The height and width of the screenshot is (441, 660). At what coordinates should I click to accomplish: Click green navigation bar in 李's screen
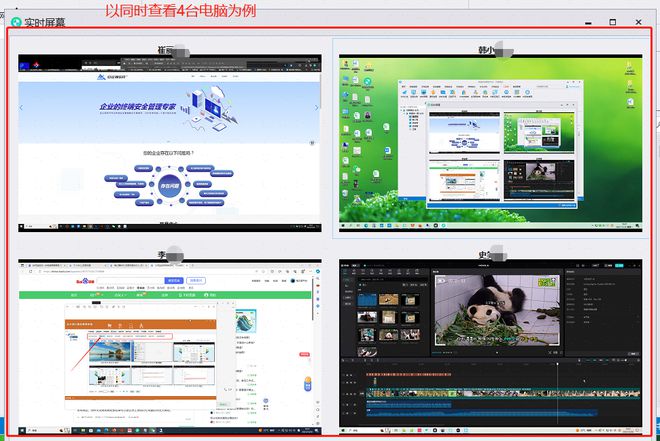click(165, 295)
